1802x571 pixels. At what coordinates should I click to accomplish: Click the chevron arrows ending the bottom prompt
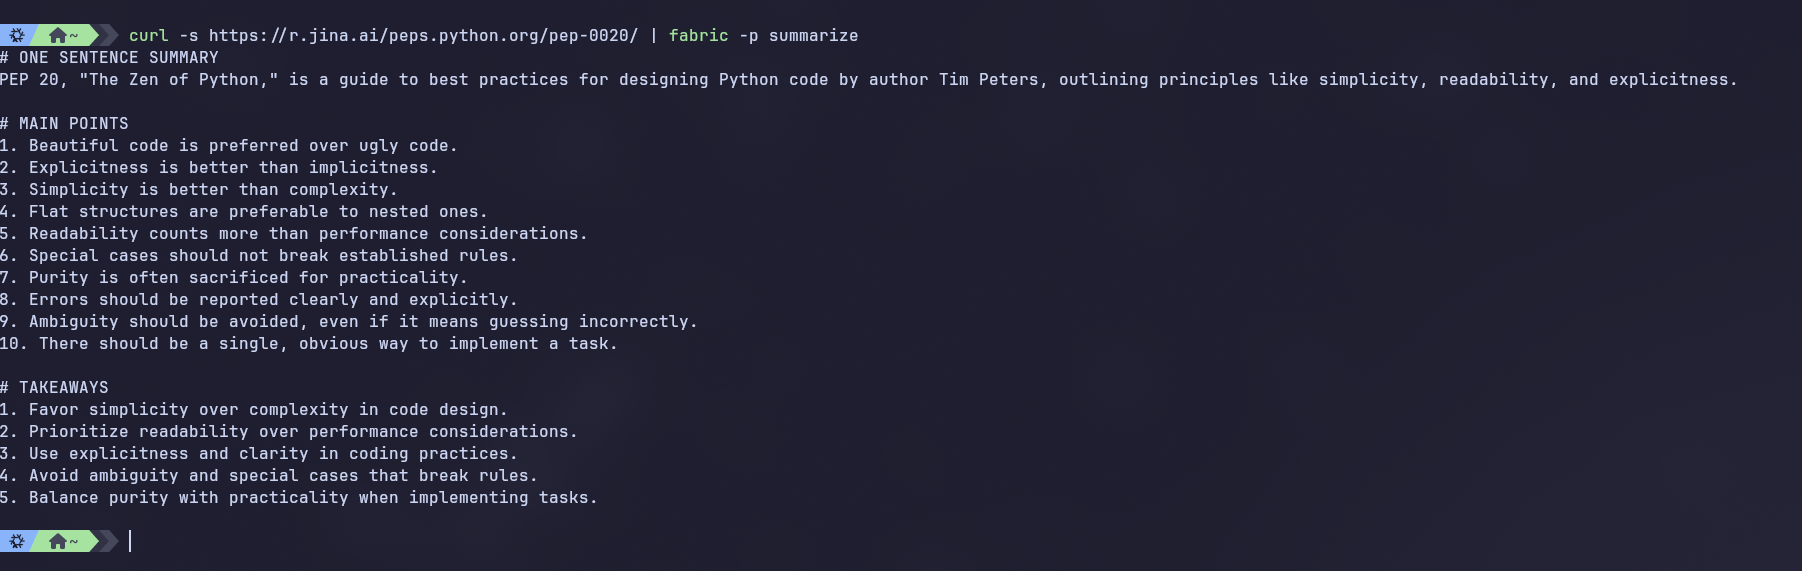(106, 541)
